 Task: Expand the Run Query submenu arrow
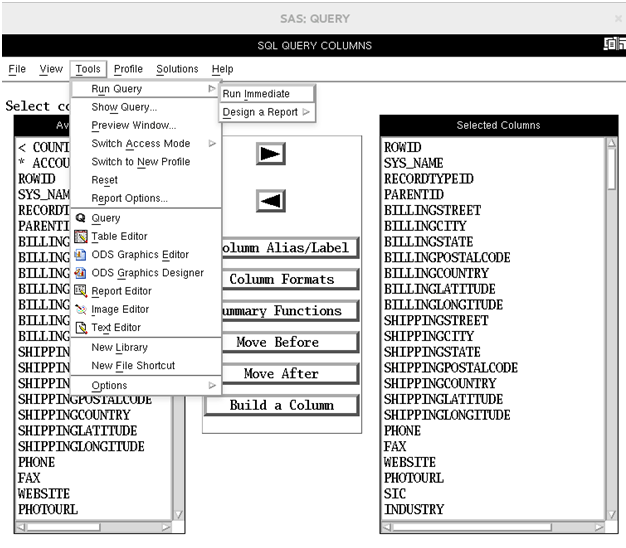(x=212, y=89)
